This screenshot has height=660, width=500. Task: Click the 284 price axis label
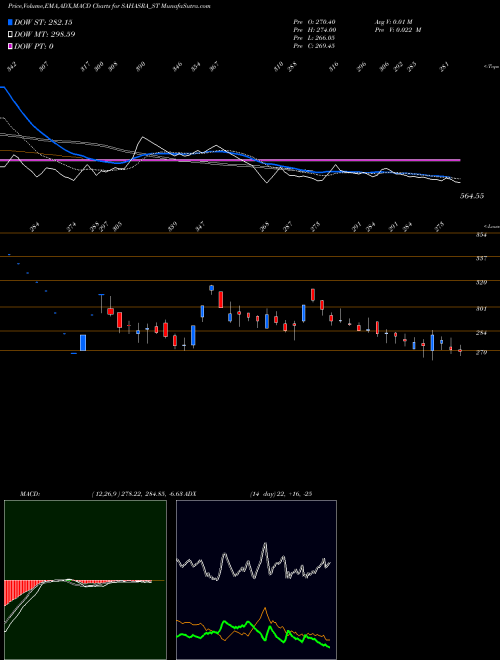(x=481, y=333)
